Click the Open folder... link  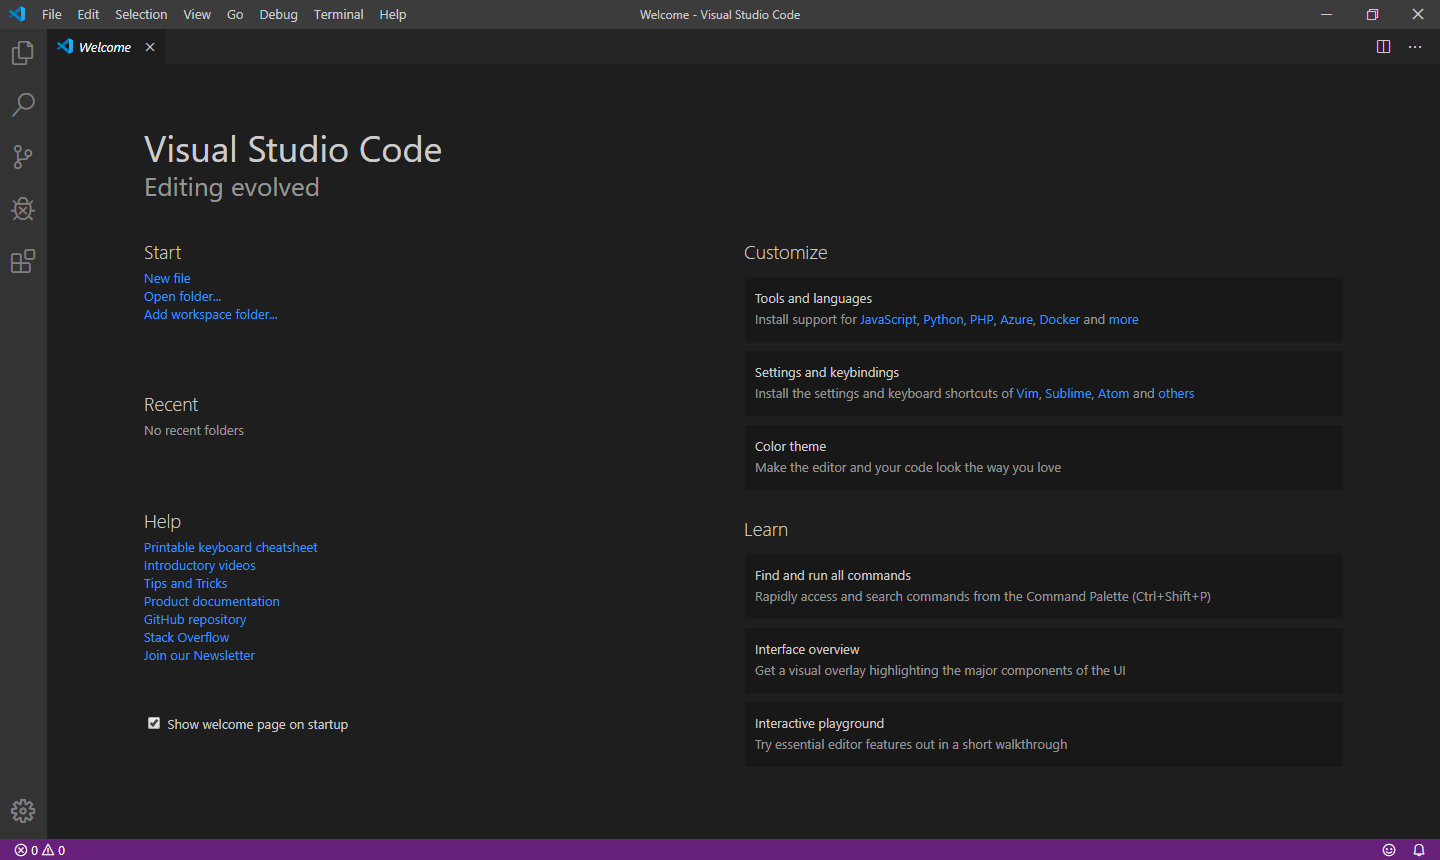click(x=182, y=296)
